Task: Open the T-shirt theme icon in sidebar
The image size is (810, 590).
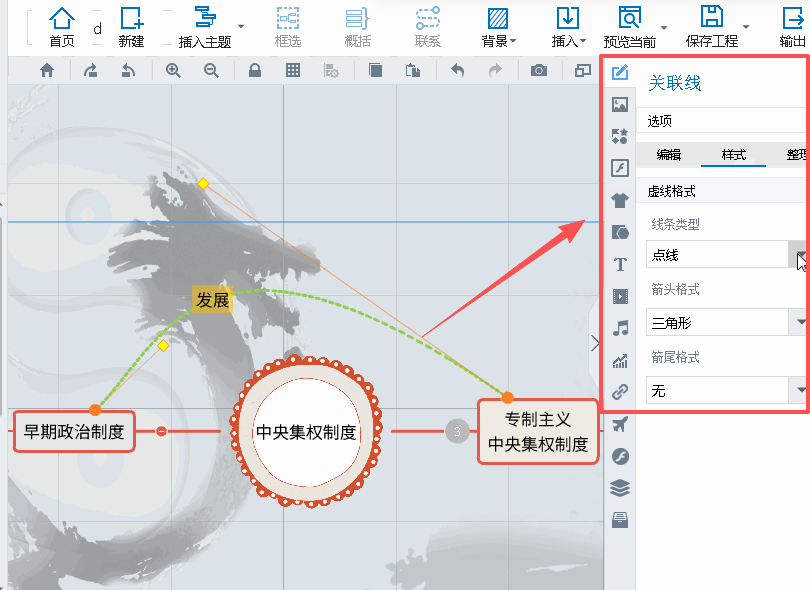Action: pyautogui.click(x=620, y=200)
